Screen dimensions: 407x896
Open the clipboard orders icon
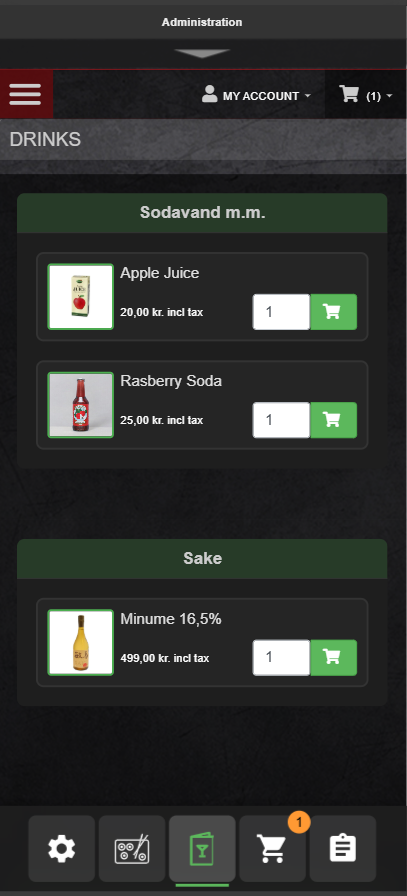click(343, 849)
